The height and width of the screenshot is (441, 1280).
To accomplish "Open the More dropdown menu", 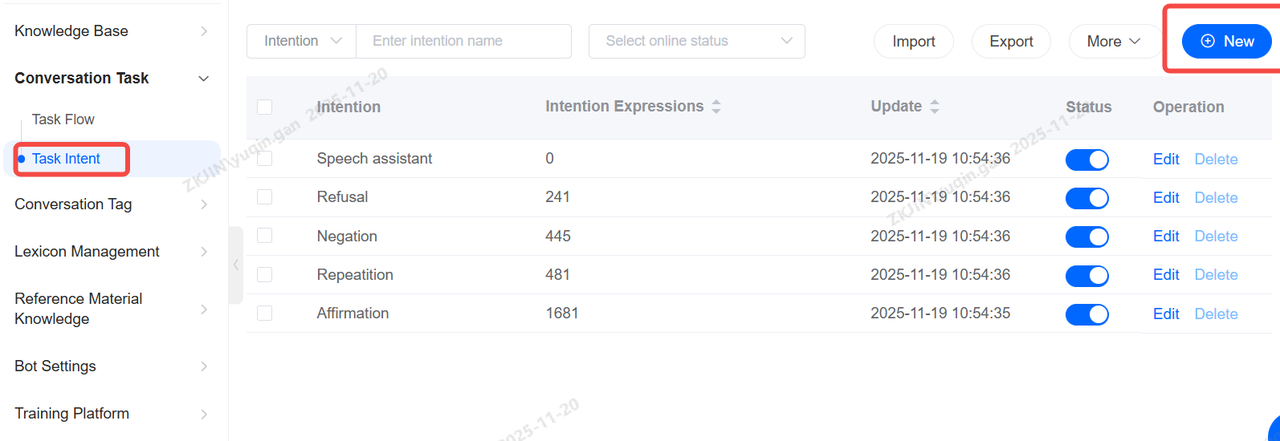I will click(1114, 41).
